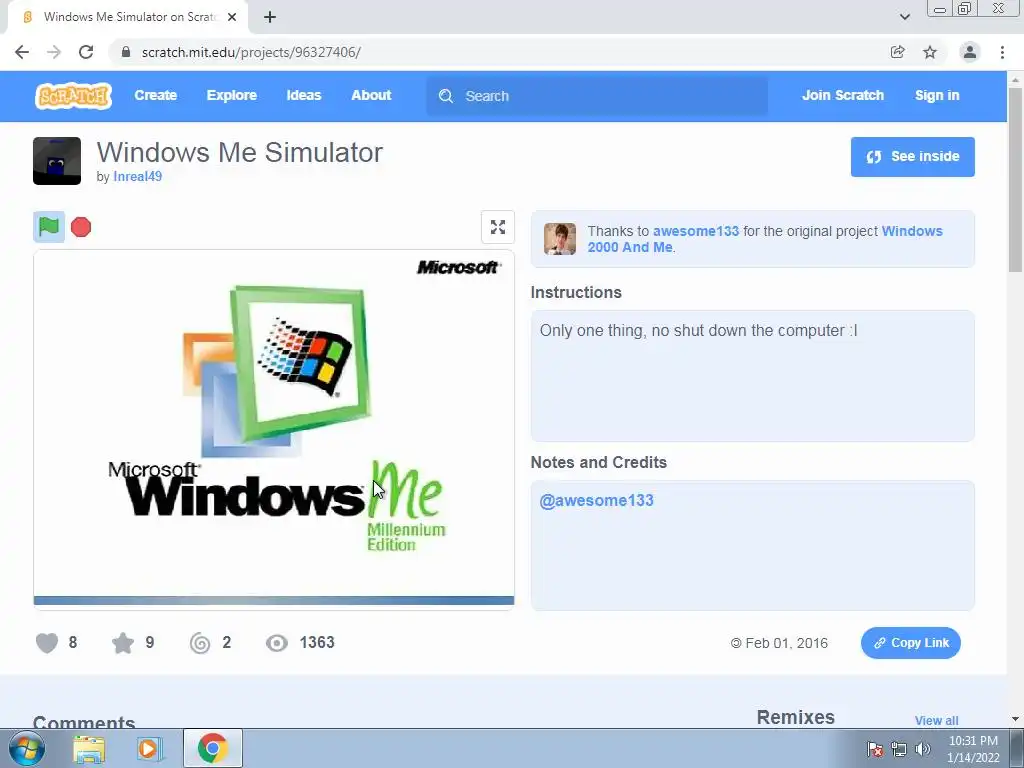The width and height of the screenshot is (1024, 768).
Task: Open Inreal49's project avatar thumbnail
Action: (57, 161)
